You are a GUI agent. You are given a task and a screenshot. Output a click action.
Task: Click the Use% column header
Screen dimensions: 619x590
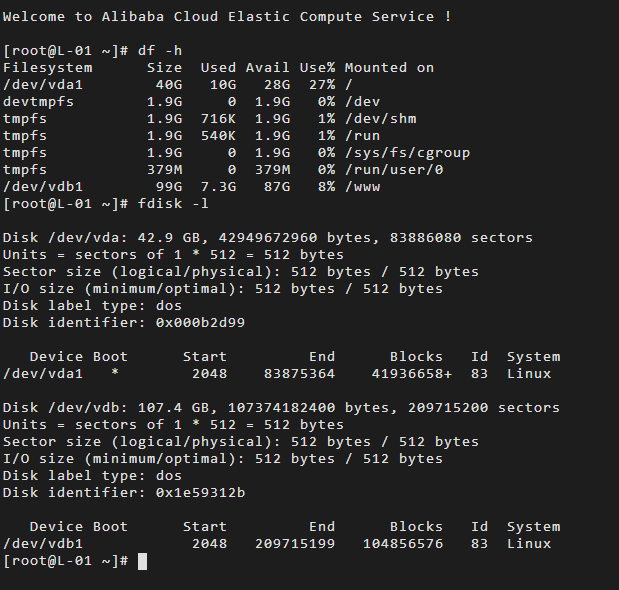click(317, 67)
